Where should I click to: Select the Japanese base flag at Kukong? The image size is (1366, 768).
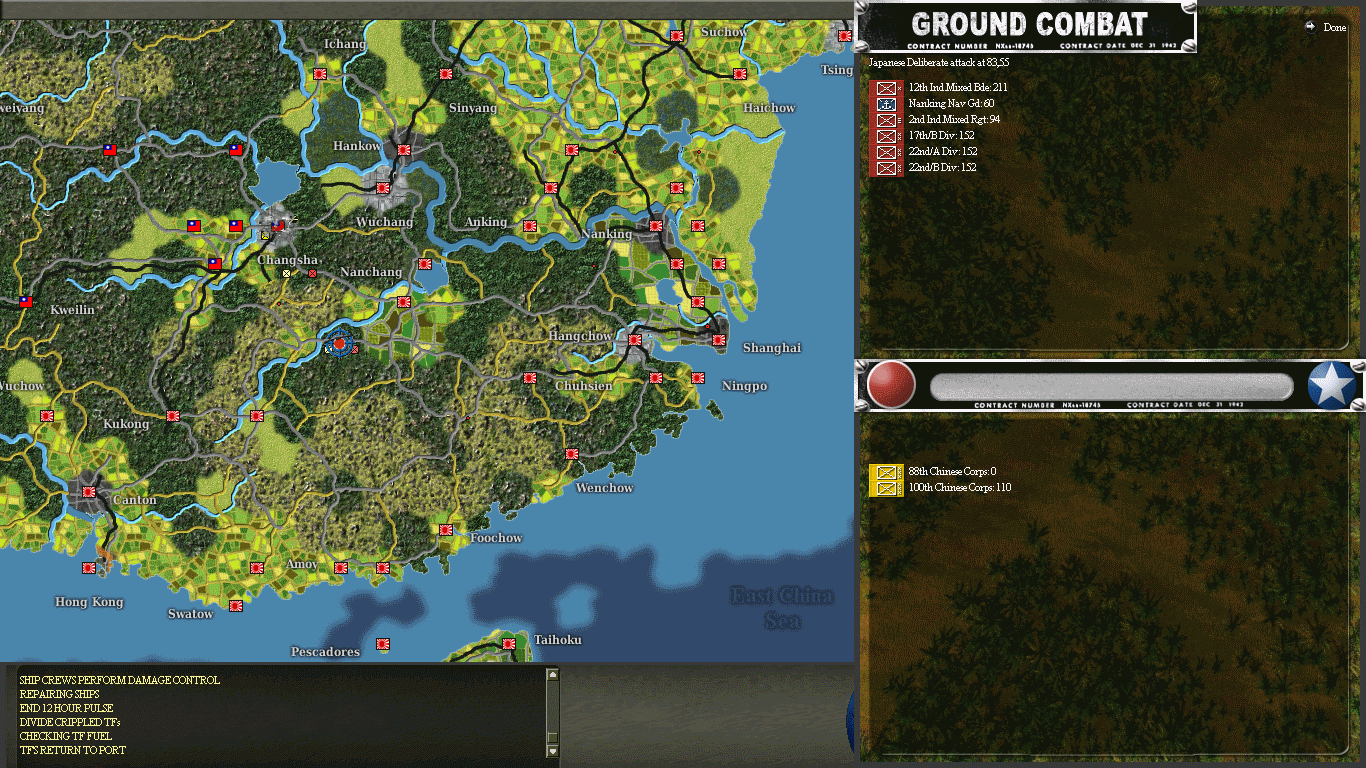pyautogui.click(x=173, y=416)
